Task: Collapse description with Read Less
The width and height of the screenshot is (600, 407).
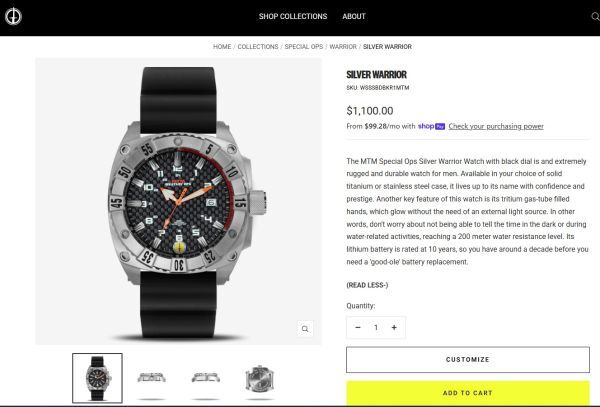Action: pos(367,285)
